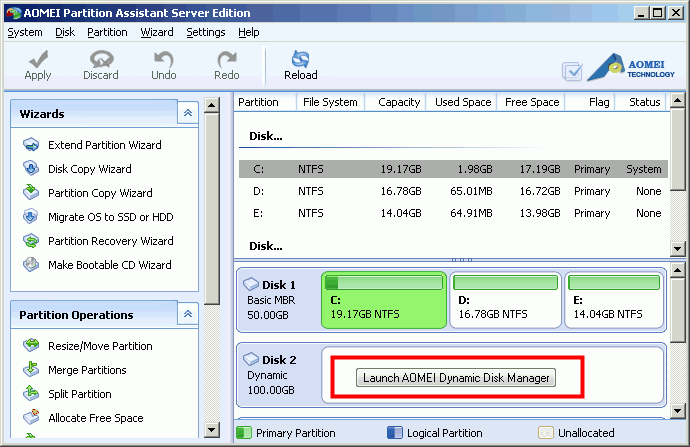Click the Capacity column header

395,102
